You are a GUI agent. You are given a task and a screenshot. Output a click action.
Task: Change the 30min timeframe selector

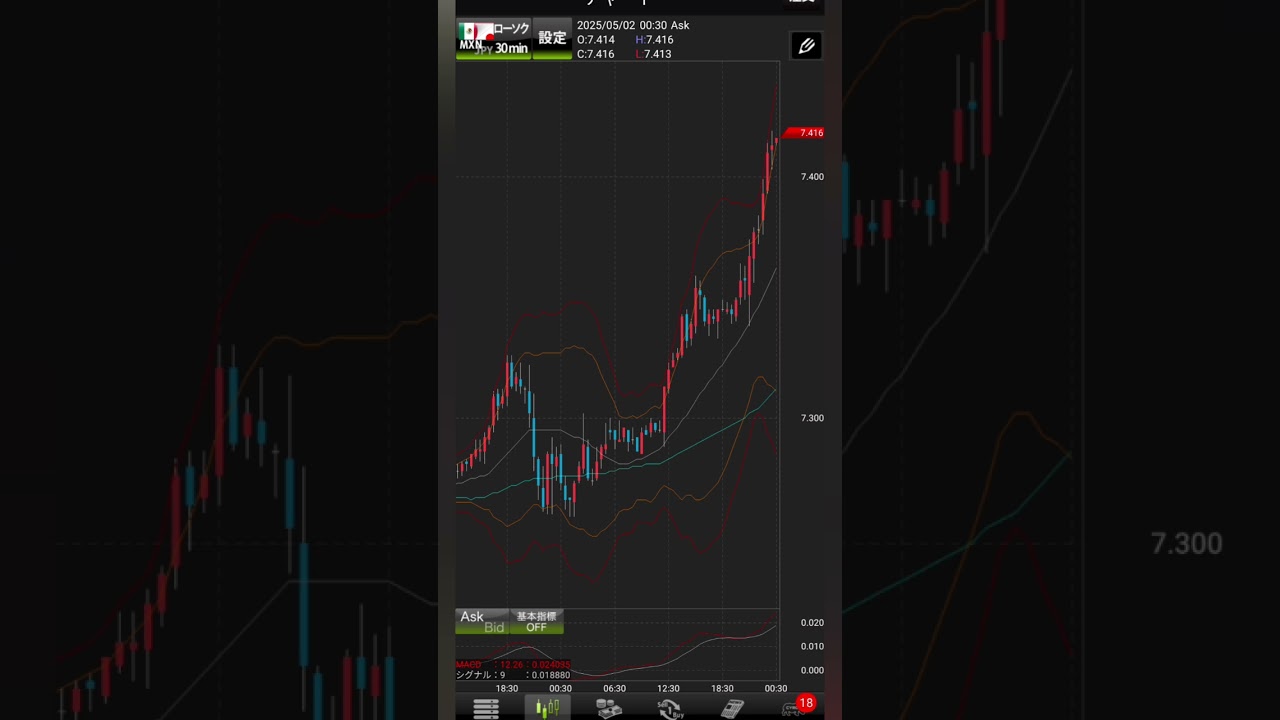[x=511, y=49]
